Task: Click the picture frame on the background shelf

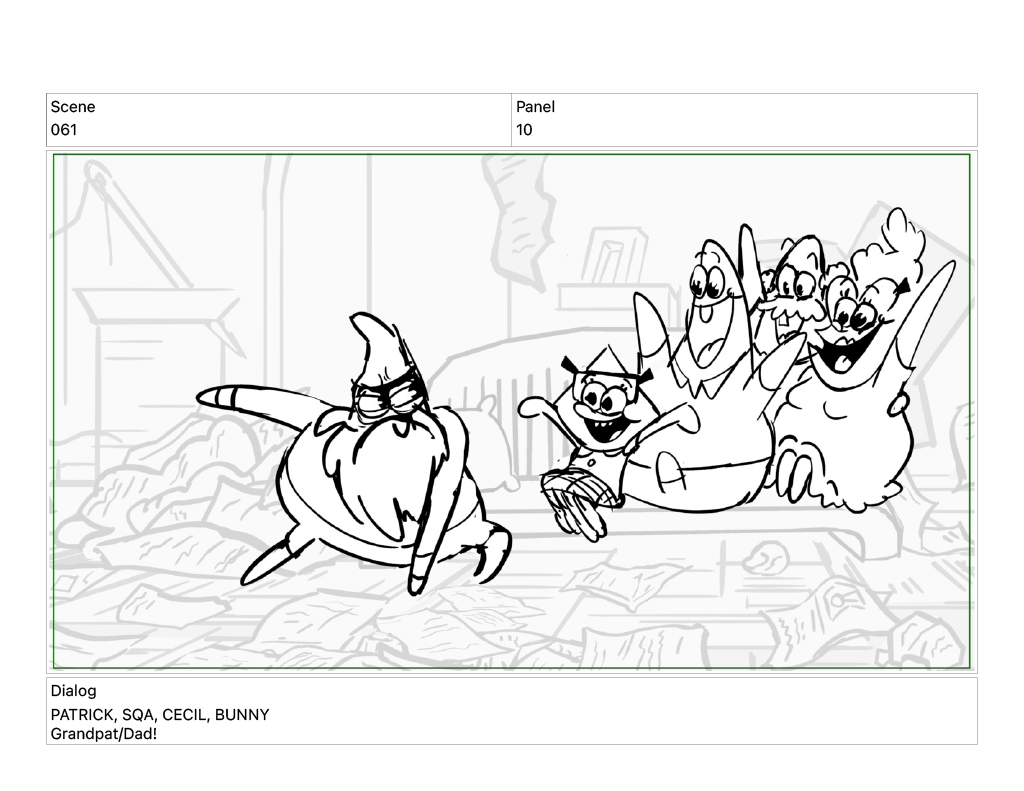Action: pos(612,257)
